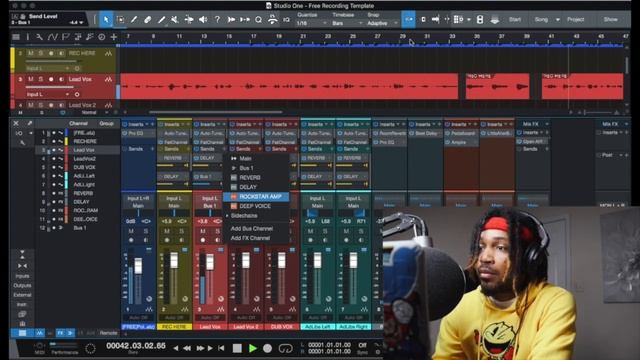
Task: Adjust the REC HERE mixer channel fader
Action: [174, 260]
